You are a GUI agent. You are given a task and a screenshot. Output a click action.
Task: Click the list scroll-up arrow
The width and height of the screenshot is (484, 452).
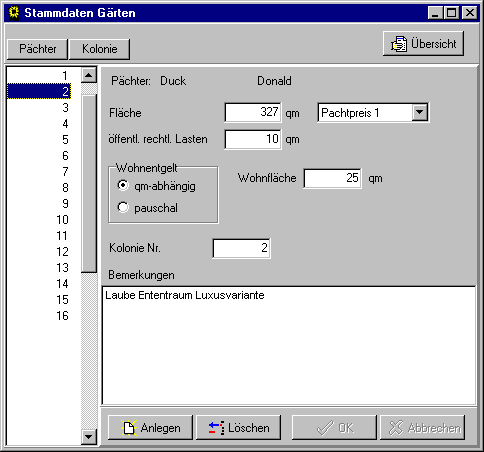click(89, 75)
